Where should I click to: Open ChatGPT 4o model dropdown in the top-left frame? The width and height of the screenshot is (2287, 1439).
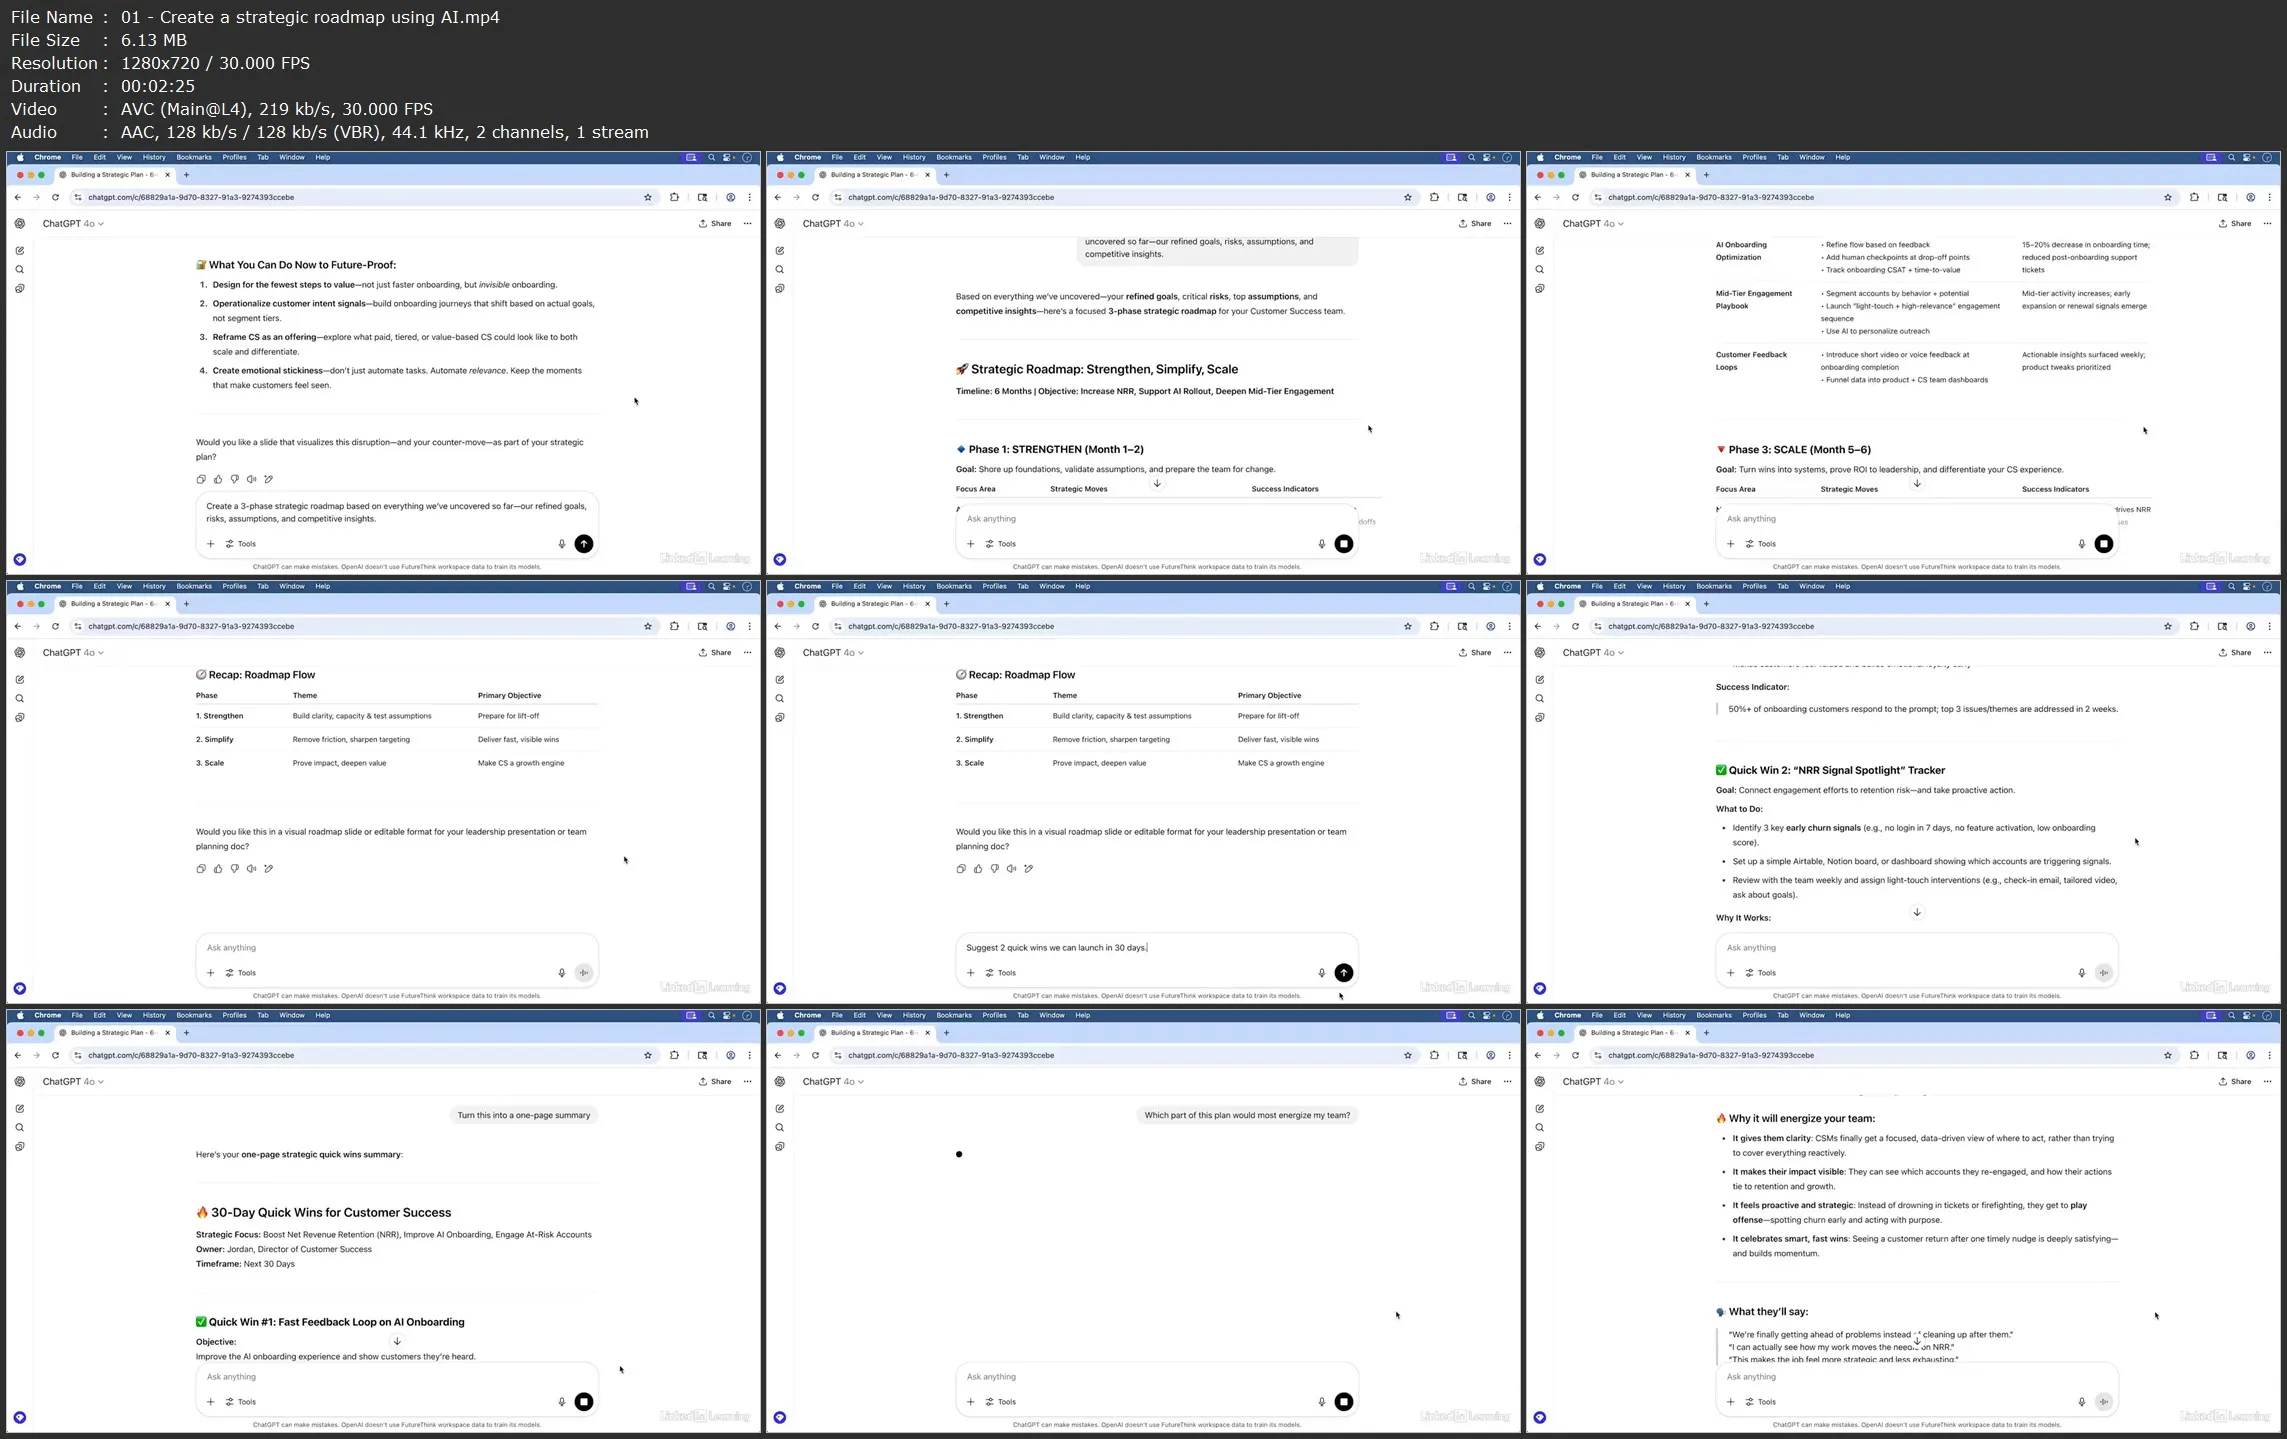click(x=73, y=224)
